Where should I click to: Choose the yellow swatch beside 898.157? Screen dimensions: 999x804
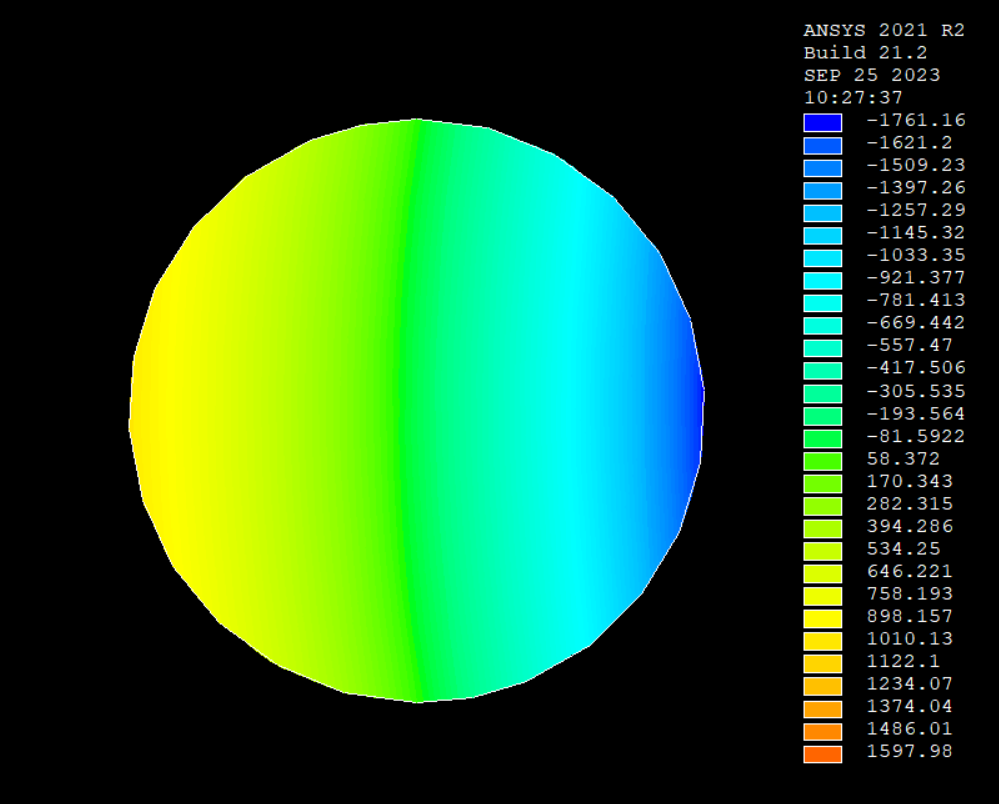pyautogui.click(x=823, y=618)
